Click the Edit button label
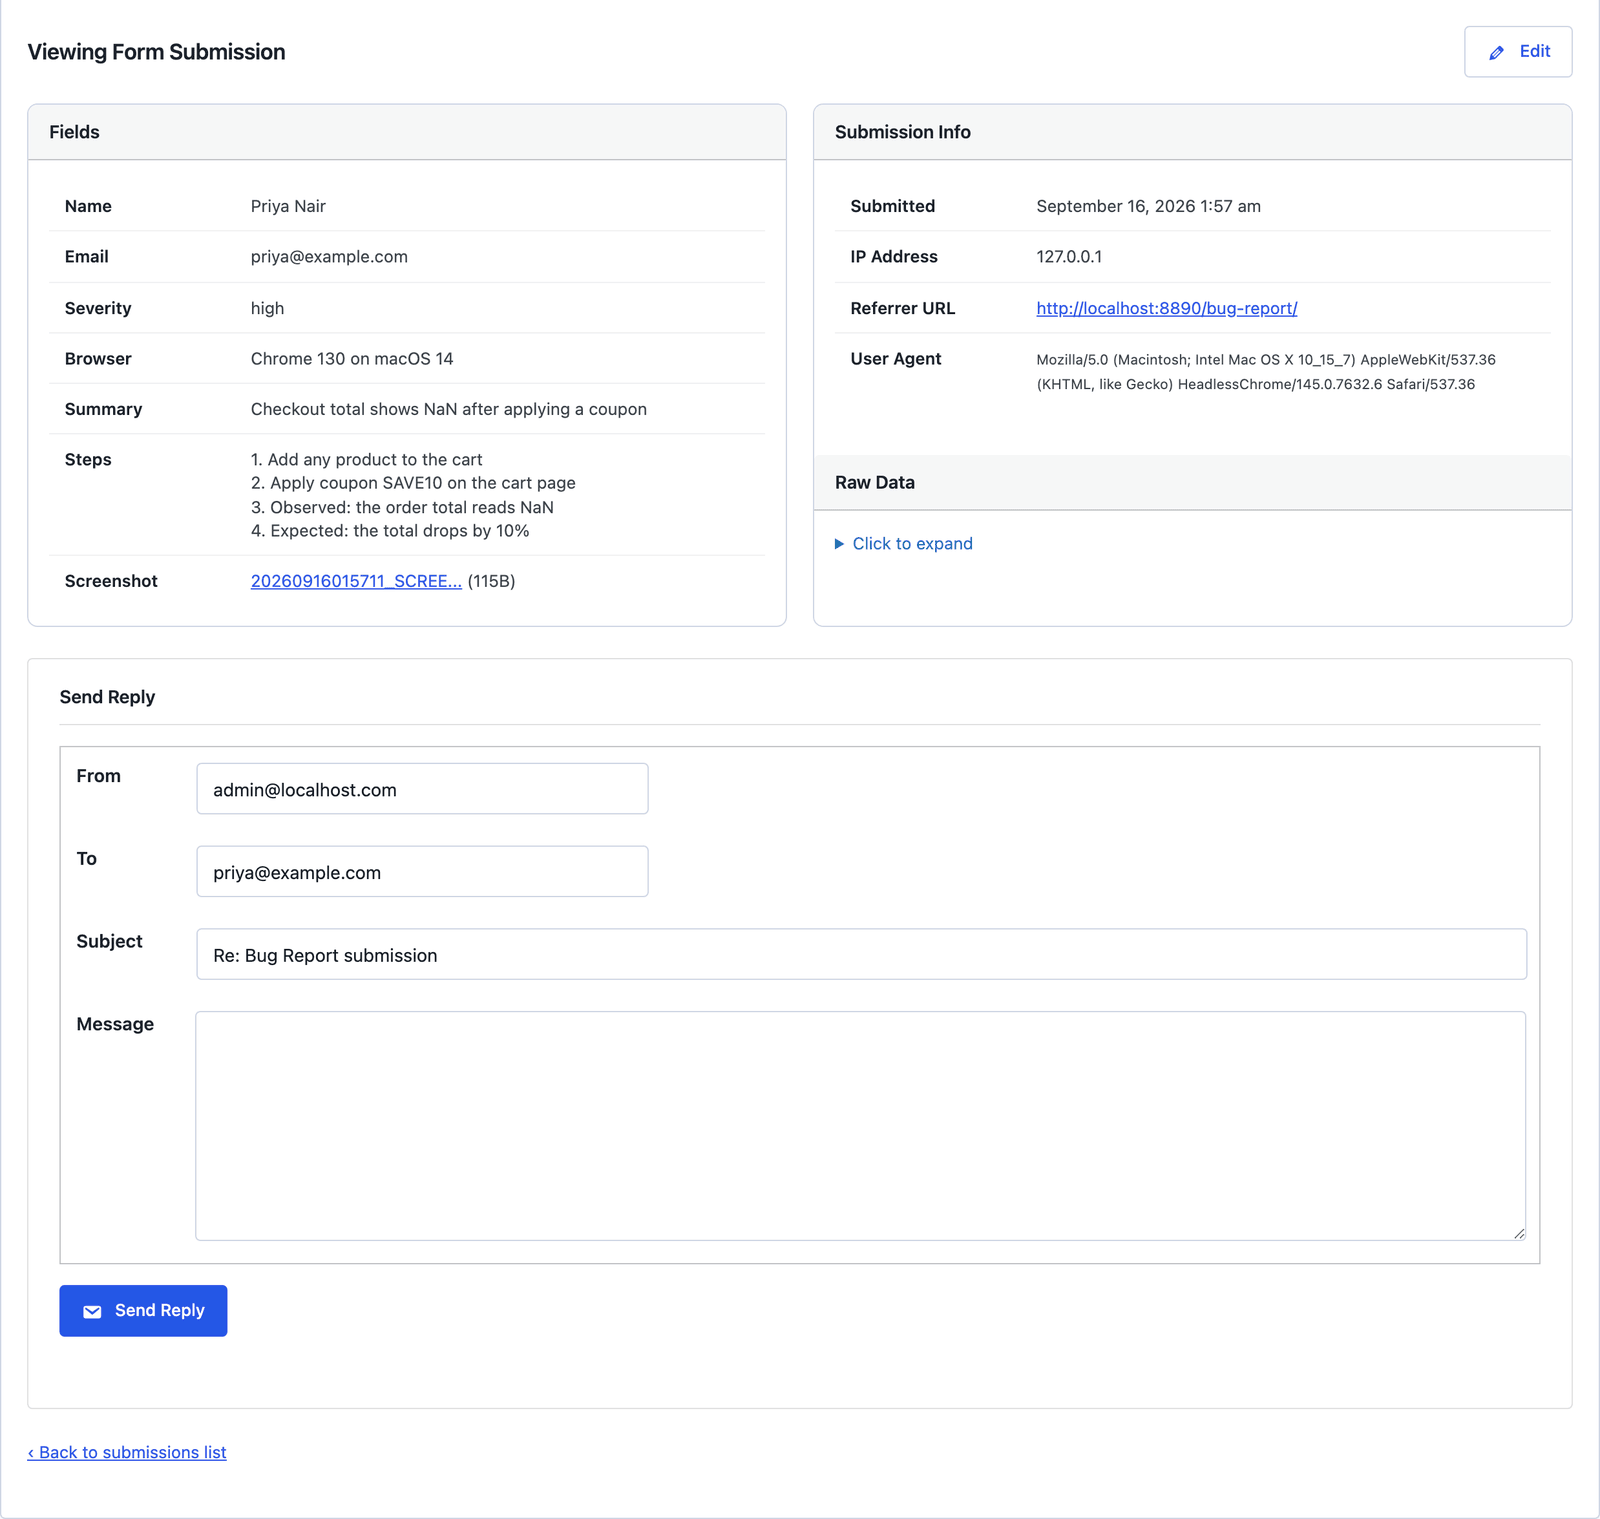 (1535, 51)
